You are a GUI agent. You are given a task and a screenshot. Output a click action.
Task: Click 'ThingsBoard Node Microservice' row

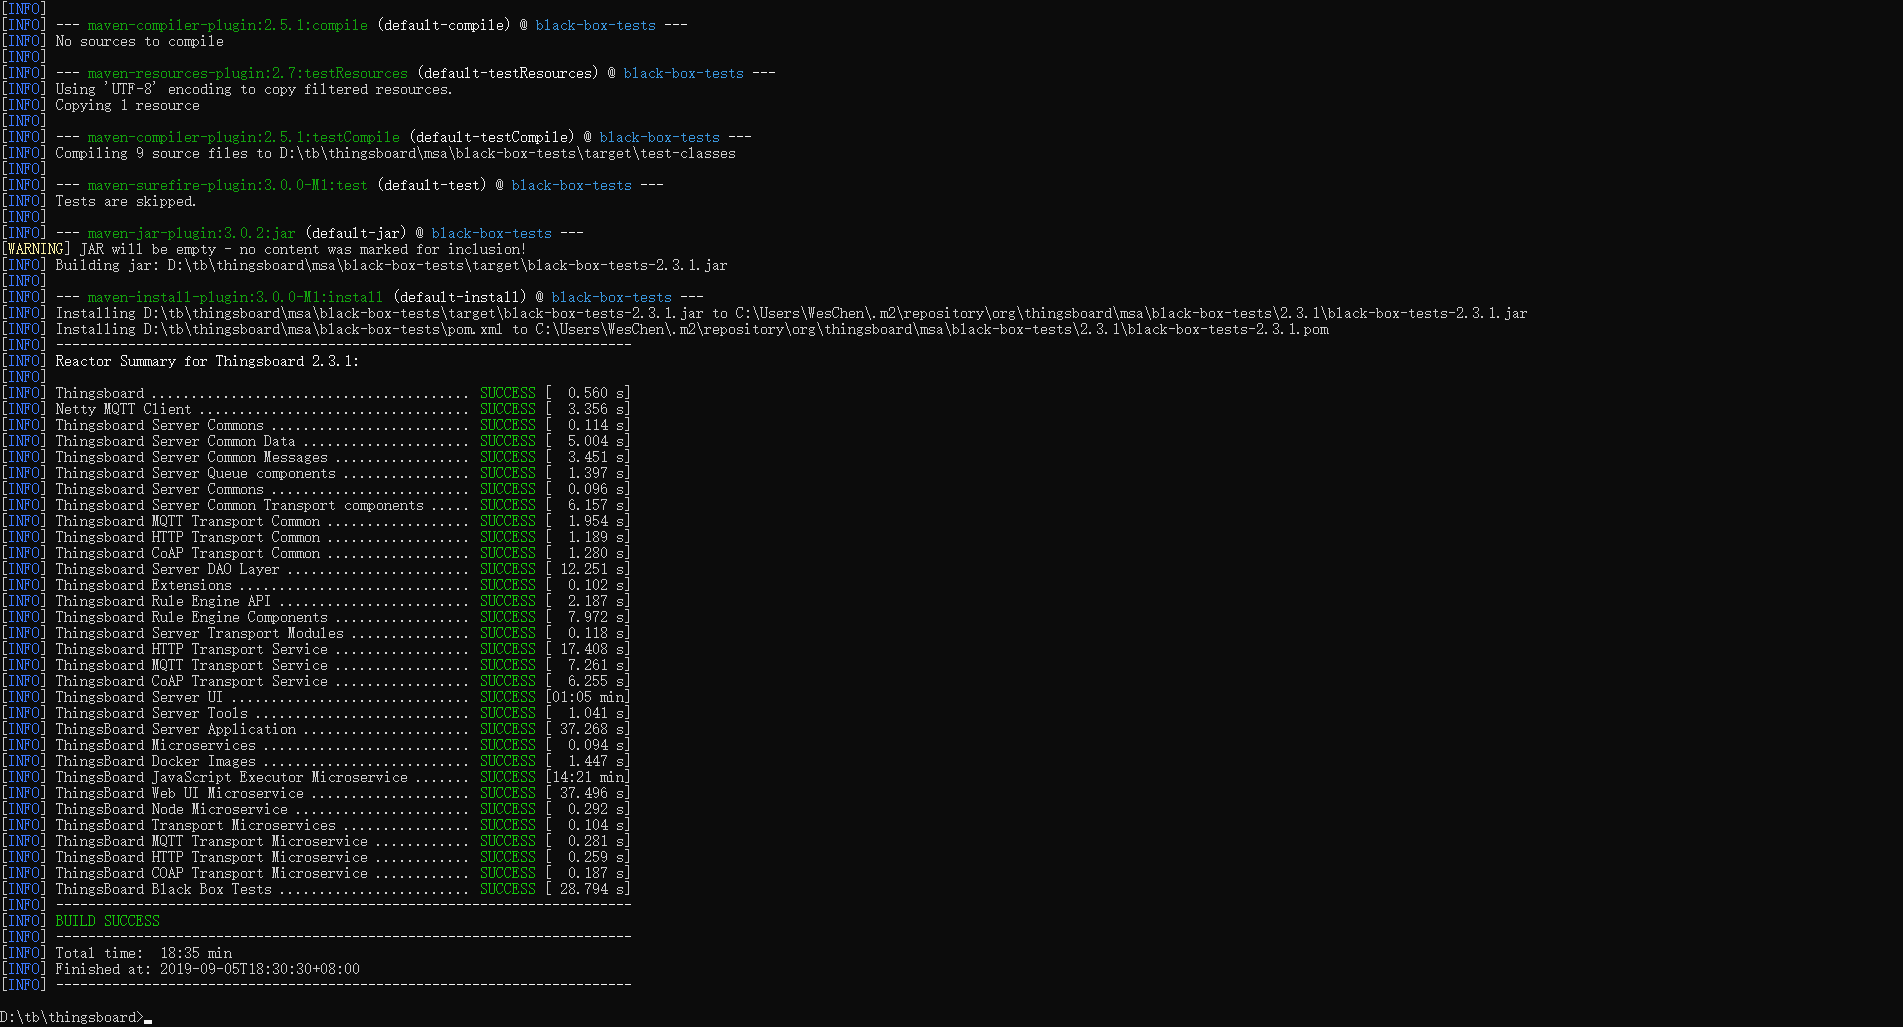316,809
